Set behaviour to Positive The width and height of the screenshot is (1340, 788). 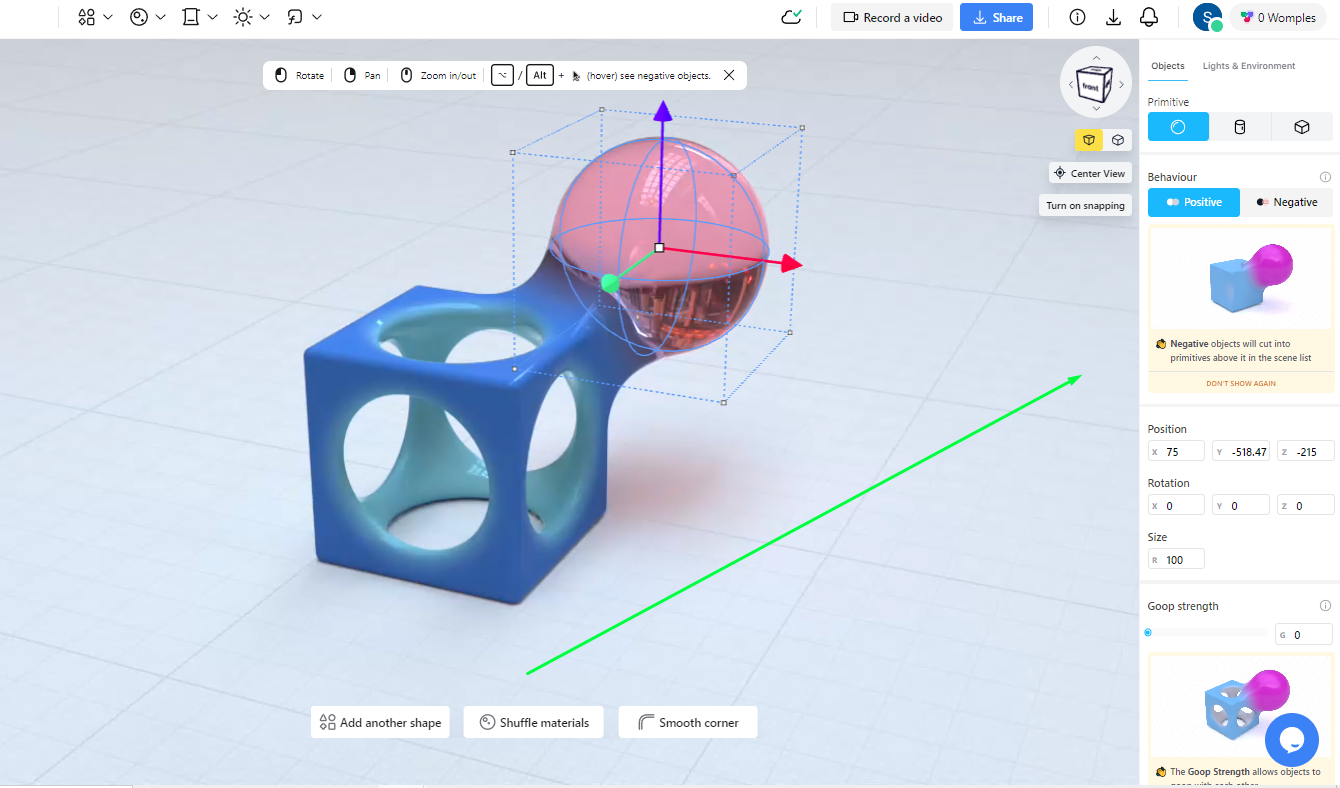pos(1194,202)
